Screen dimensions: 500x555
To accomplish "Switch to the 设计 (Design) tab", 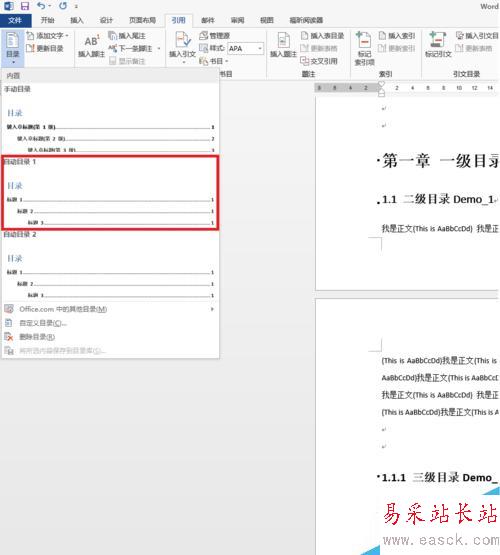I will 106,20.
